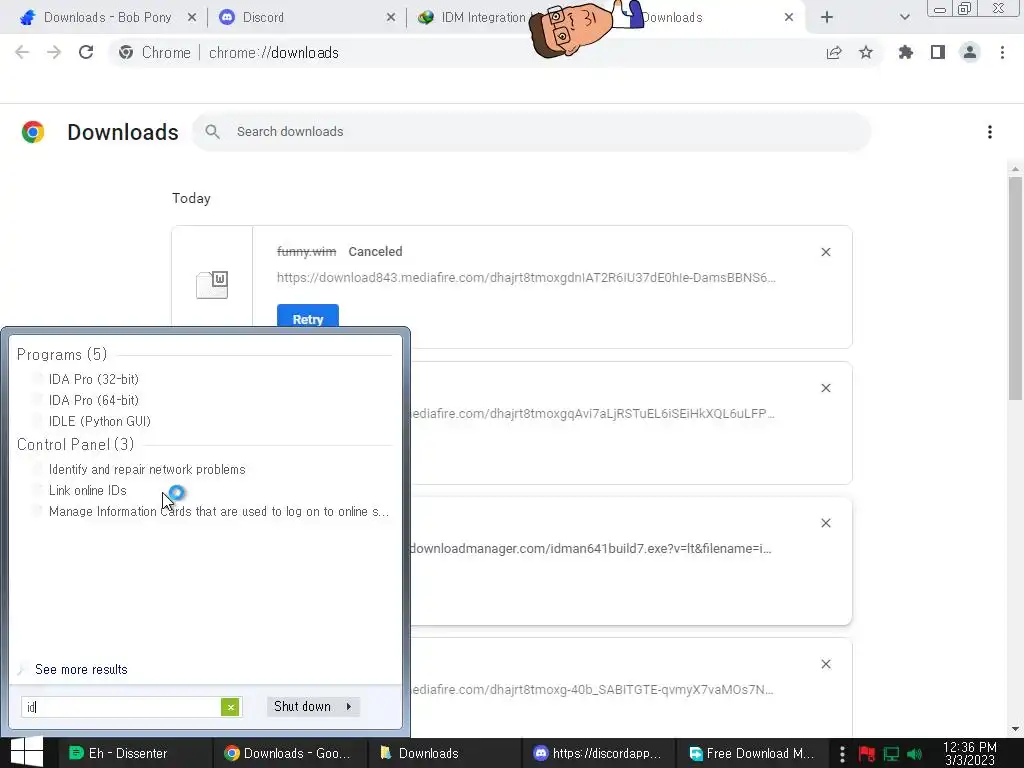Click the magnifier icon in Search downloads

pyautogui.click(x=212, y=132)
